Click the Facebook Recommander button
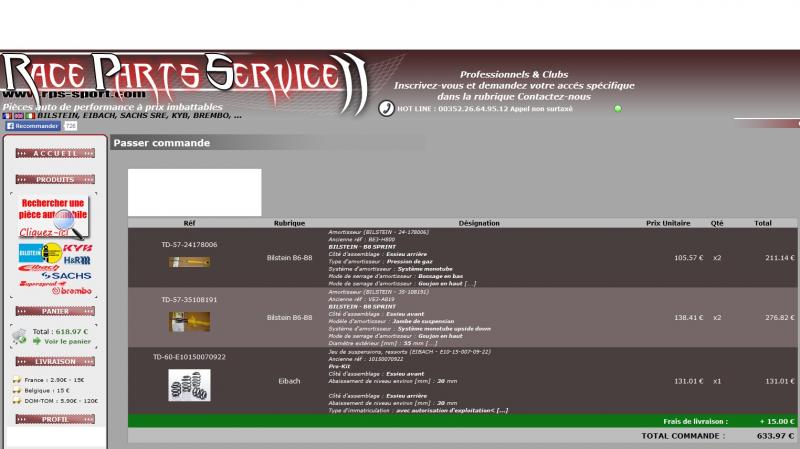 (33, 126)
